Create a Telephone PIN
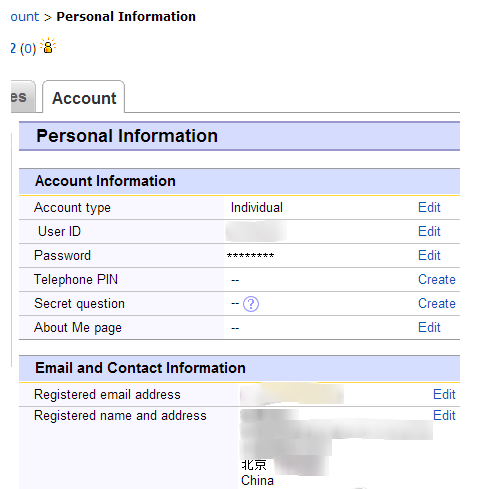 437,279
